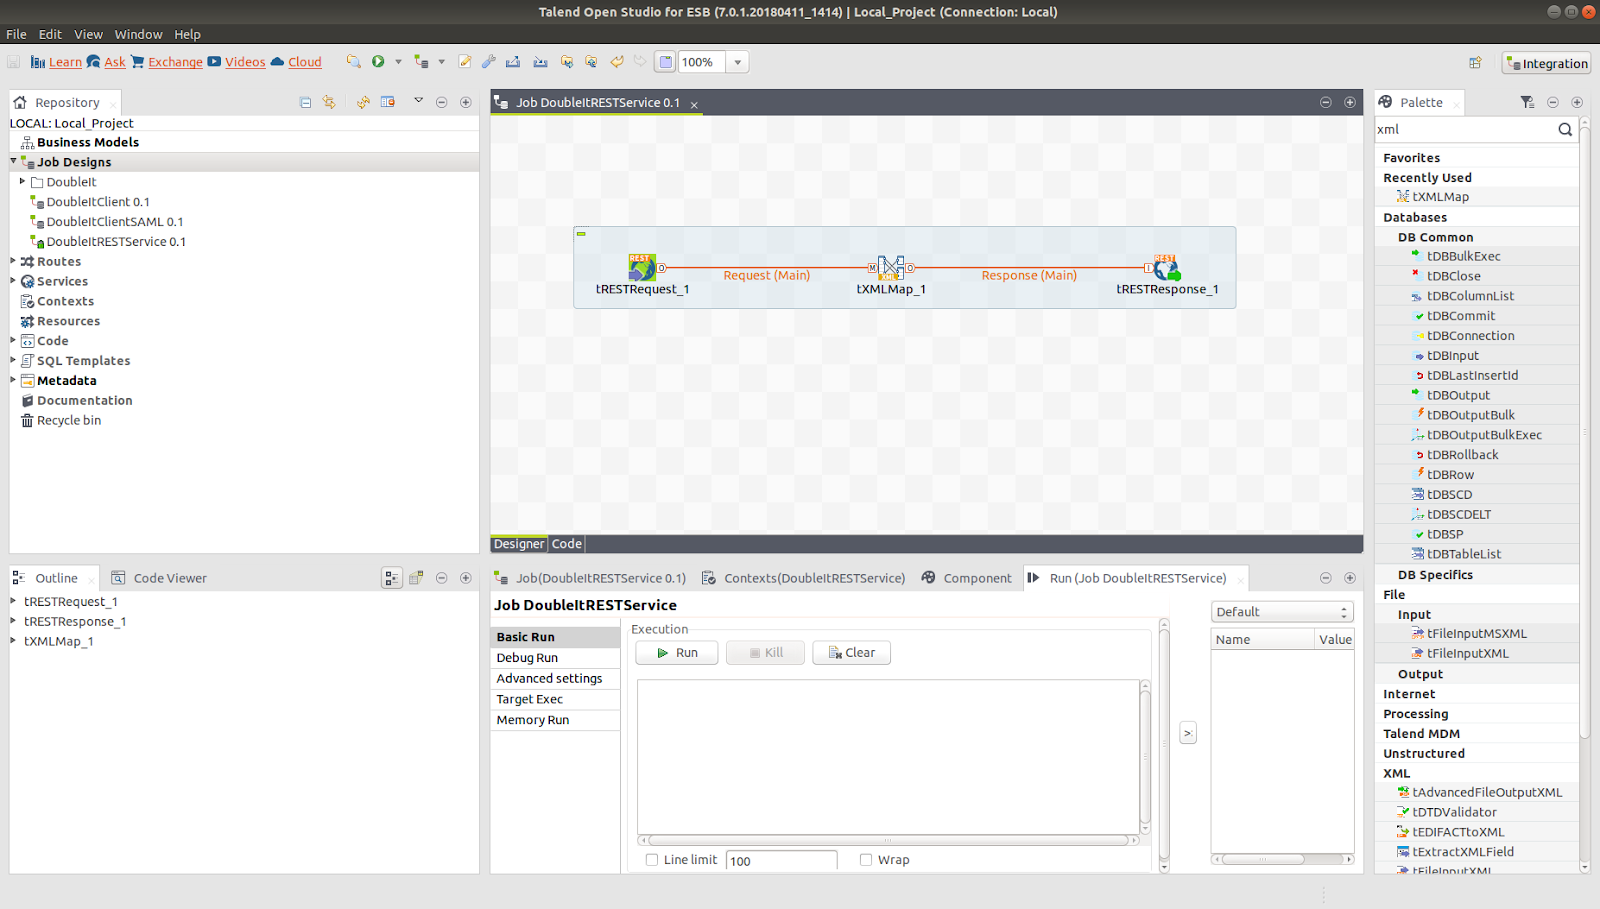Click the Line limit value field
The height and width of the screenshot is (909, 1600).
[781, 860]
